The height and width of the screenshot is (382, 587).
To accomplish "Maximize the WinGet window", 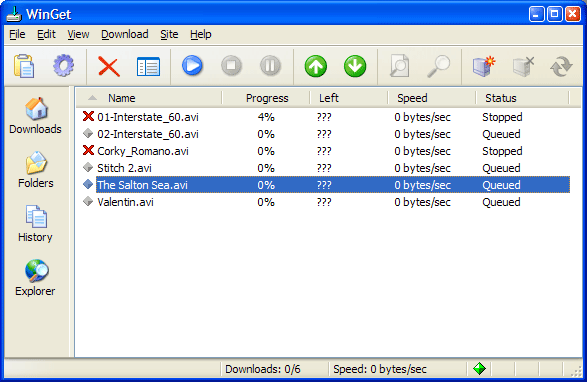I will [554, 14].
